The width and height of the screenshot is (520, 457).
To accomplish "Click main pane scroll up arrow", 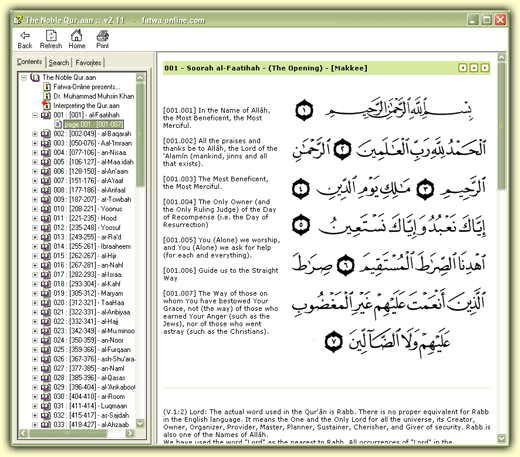I will [x=501, y=57].
